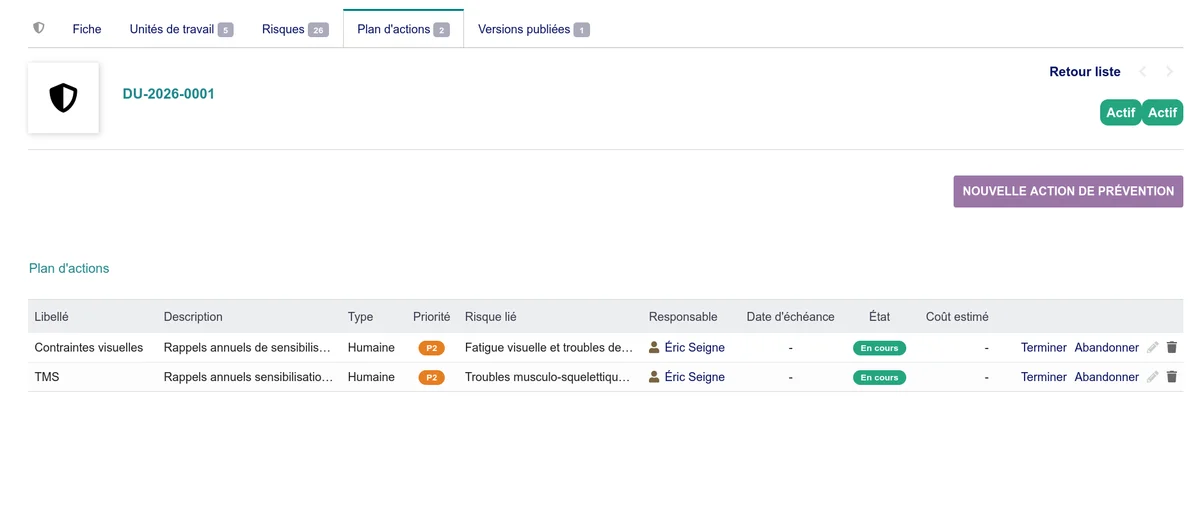Switch to the Fiche tab

click(87, 29)
